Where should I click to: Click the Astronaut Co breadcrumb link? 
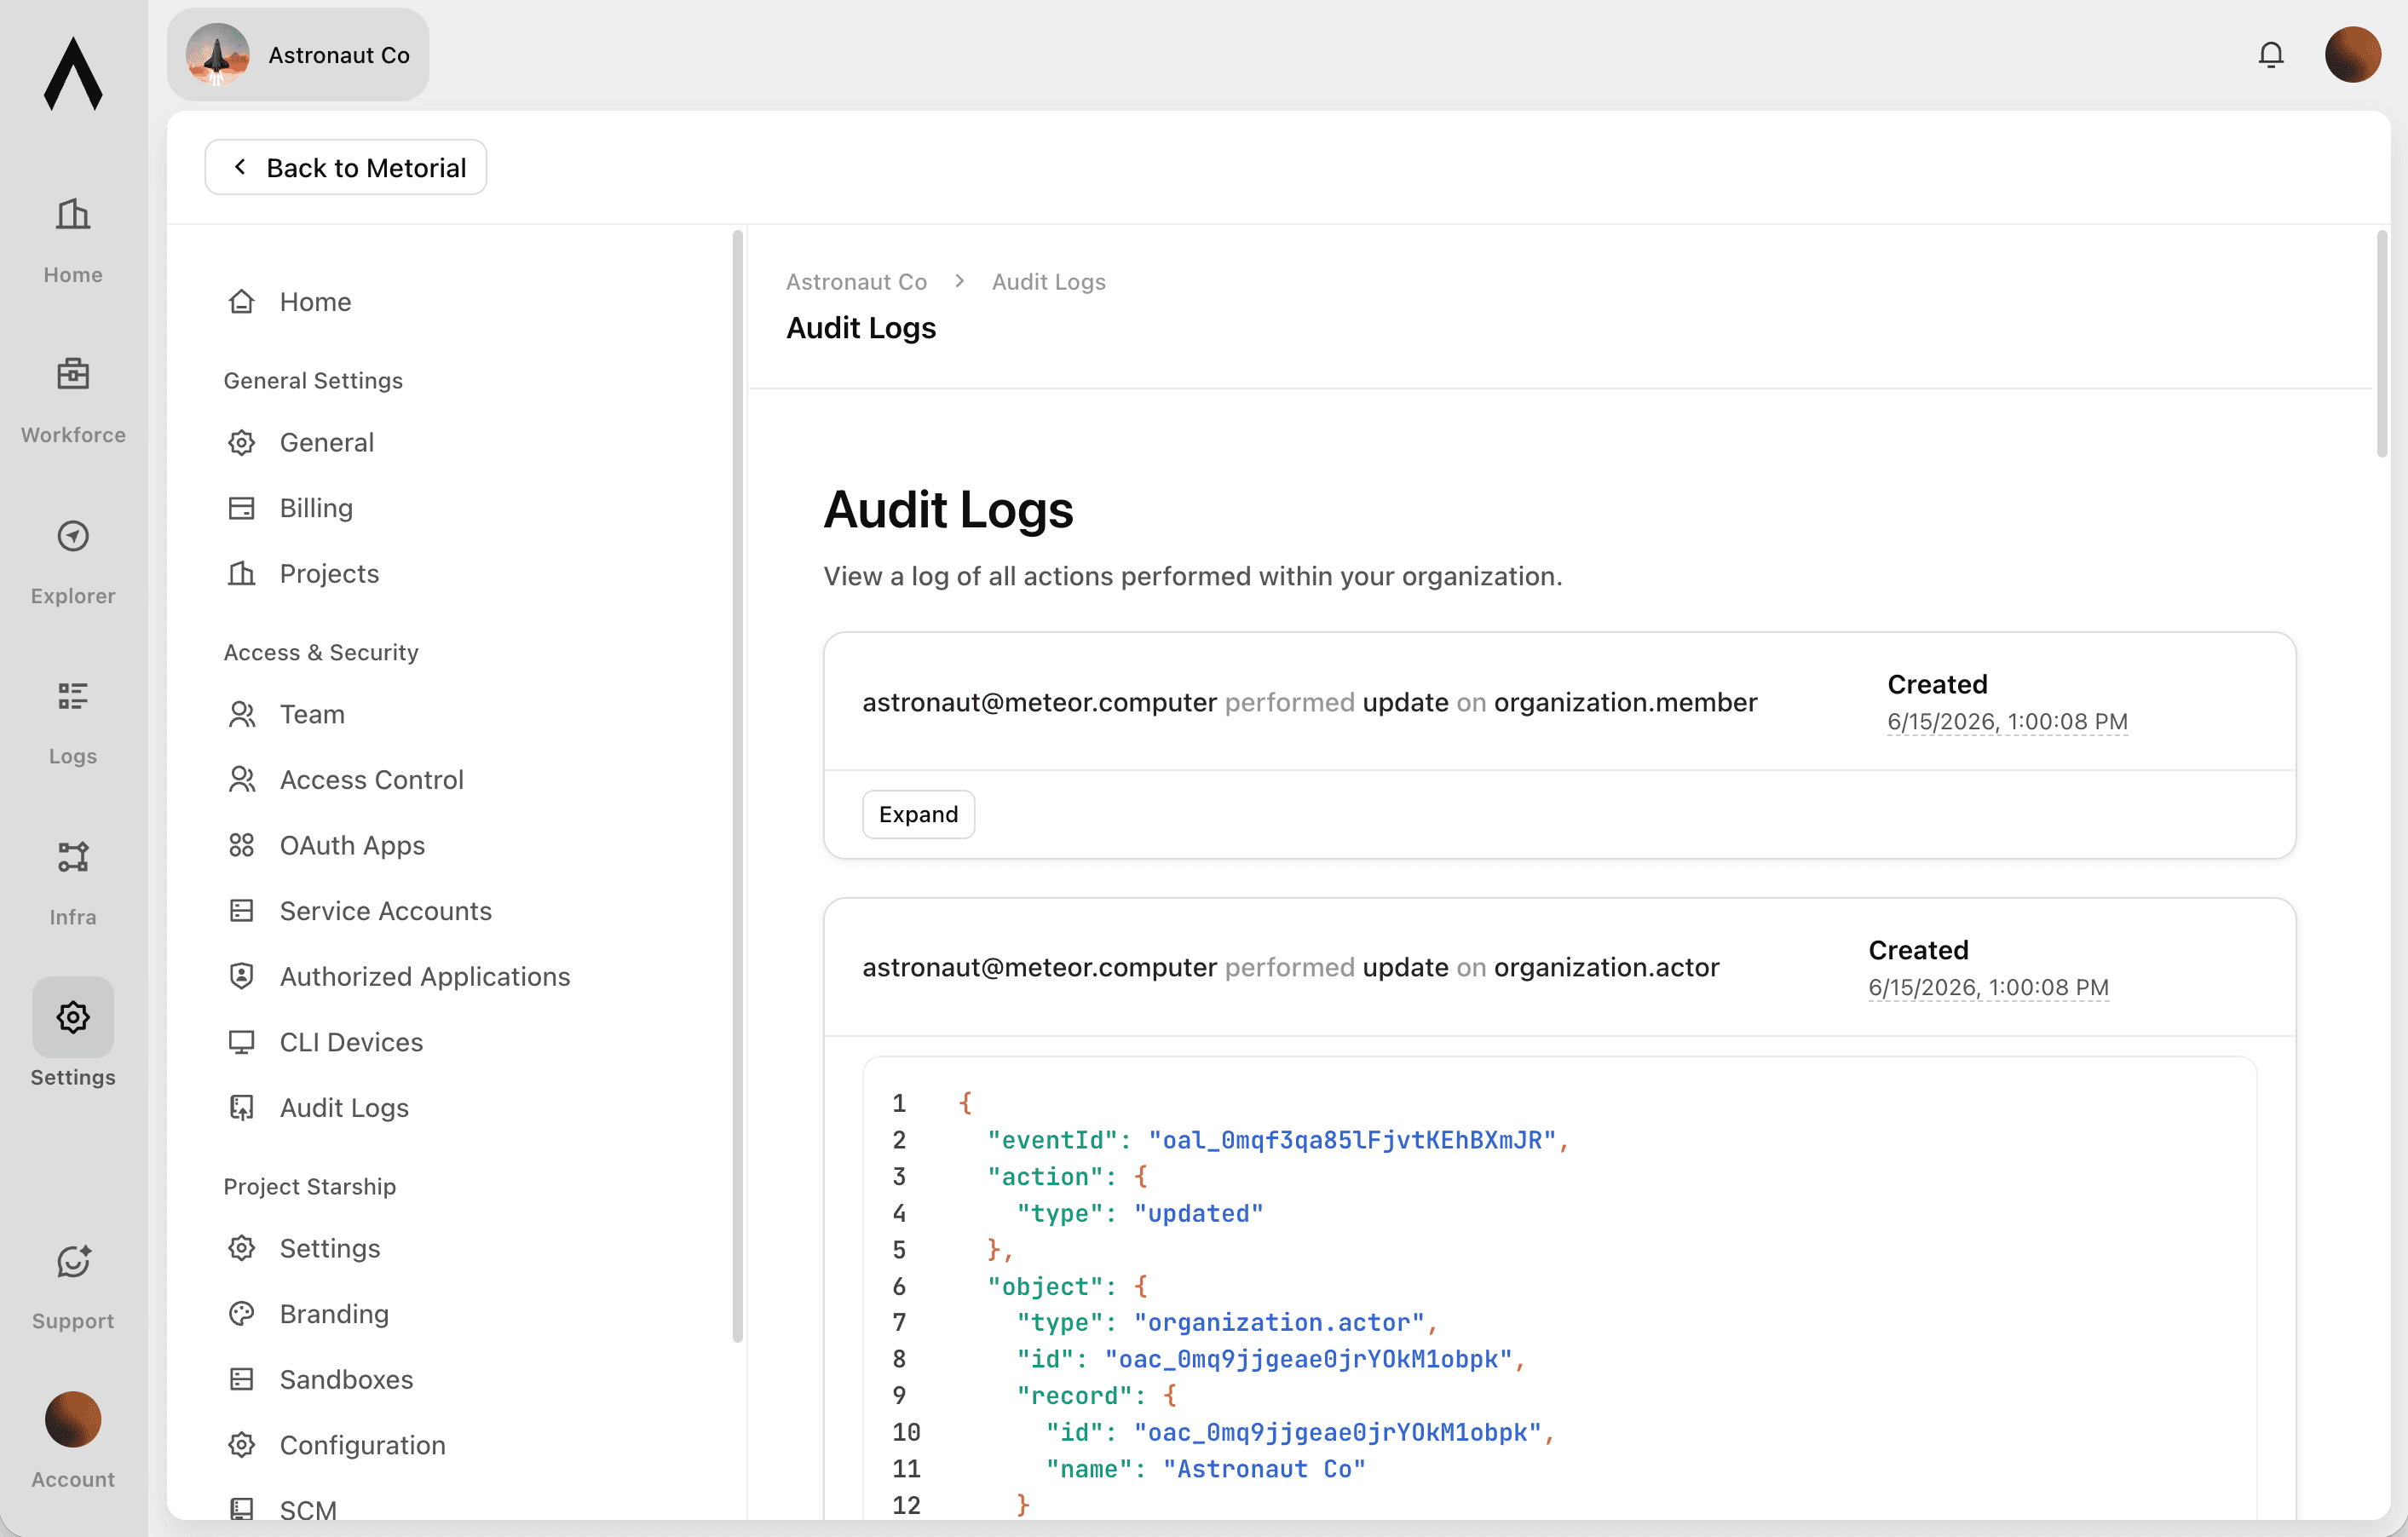[857, 282]
